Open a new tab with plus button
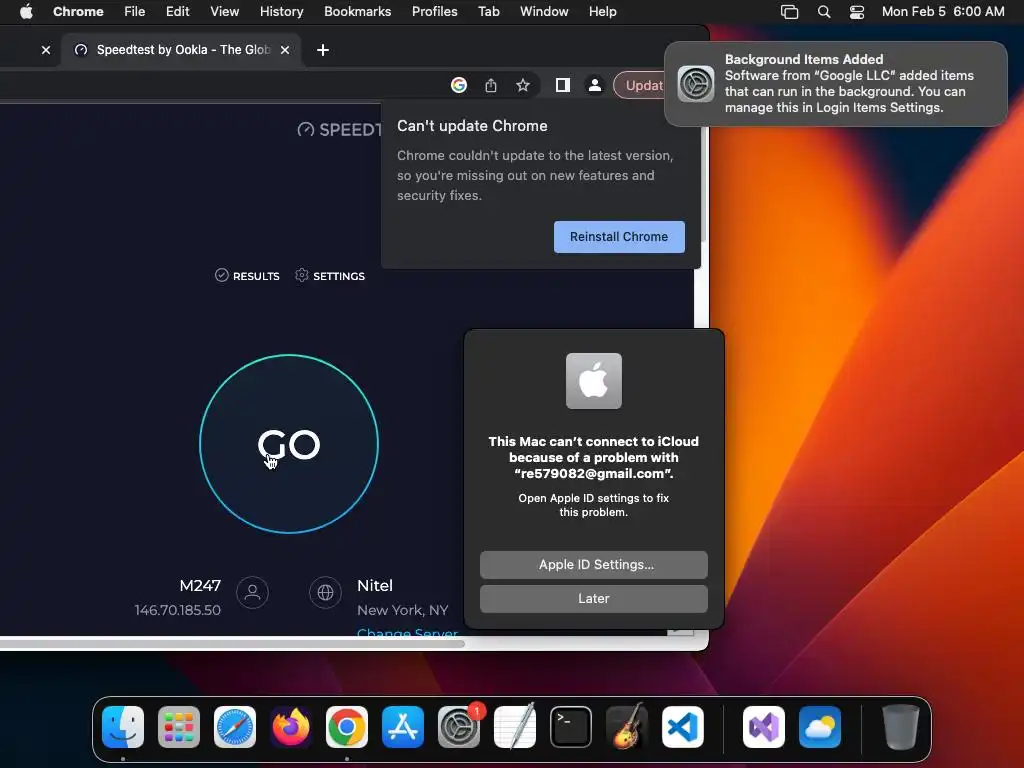The height and width of the screenshot is (768, 1024). (x=323, y=50)
